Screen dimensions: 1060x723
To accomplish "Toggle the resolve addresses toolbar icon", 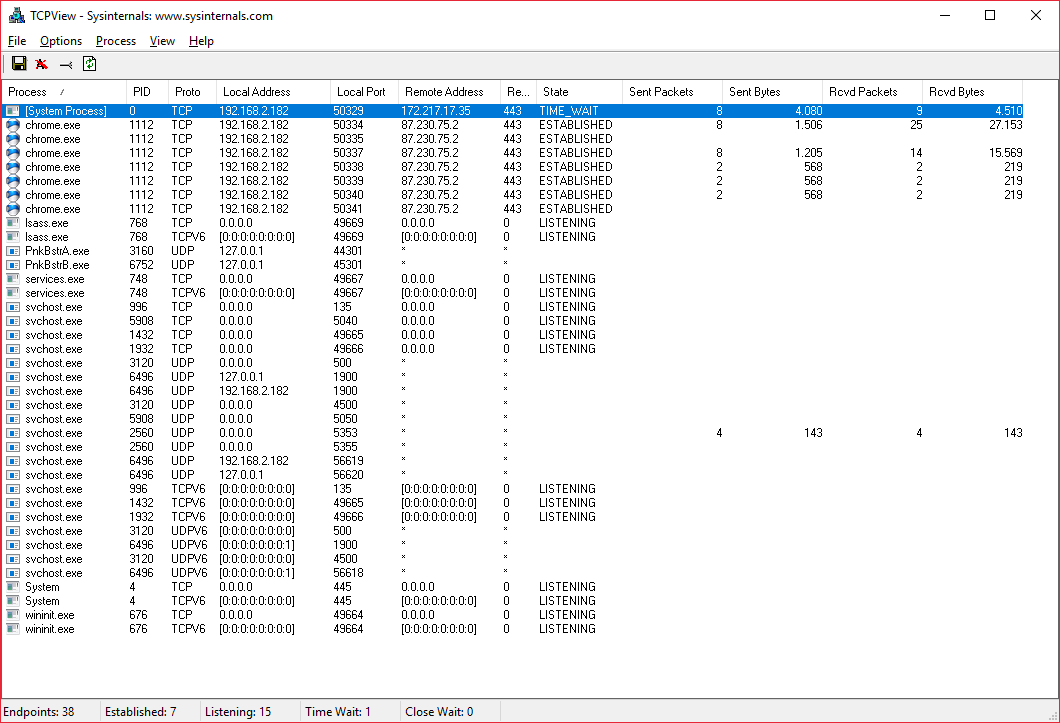I will point(66,65).
